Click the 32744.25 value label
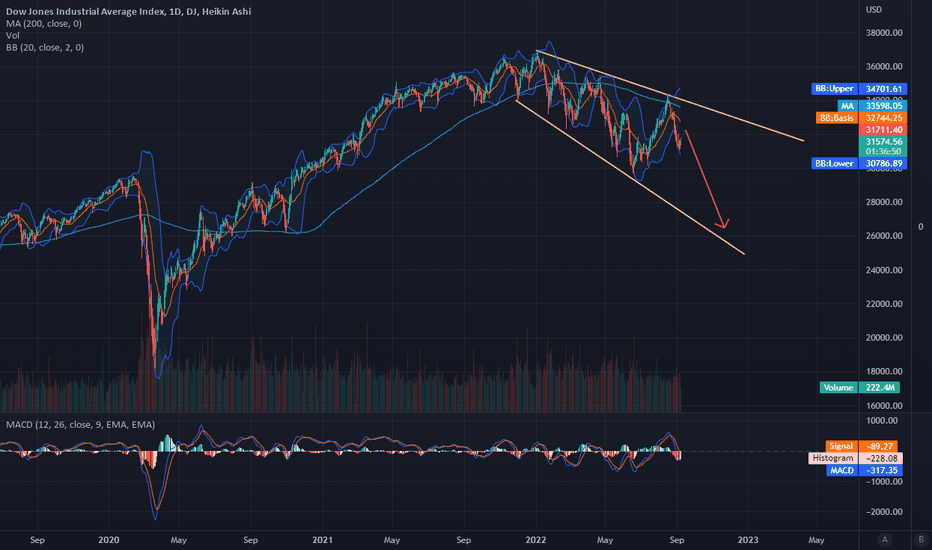This screenshot has width=932, height=550. coord(883,118)
